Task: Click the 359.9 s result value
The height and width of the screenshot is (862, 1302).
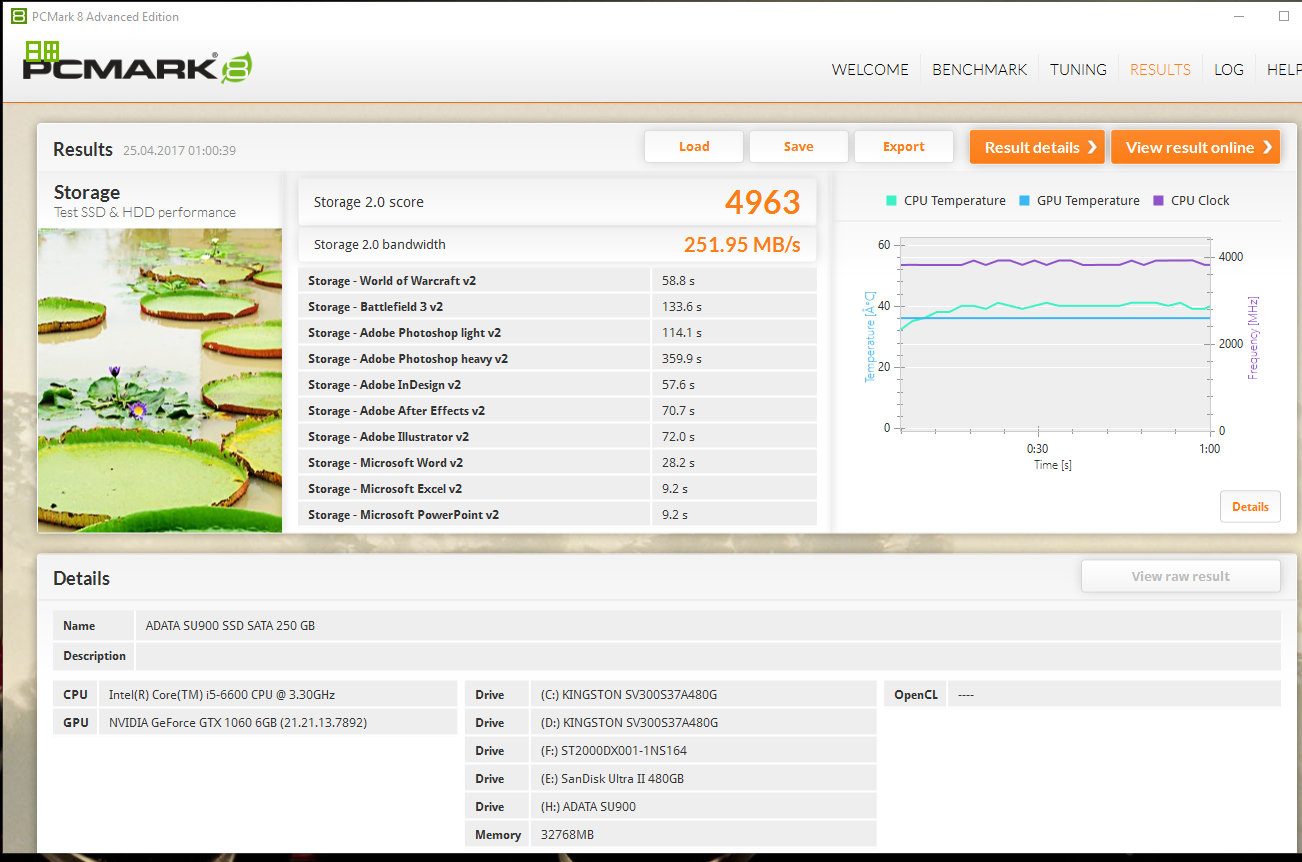Action: [682, 358]
